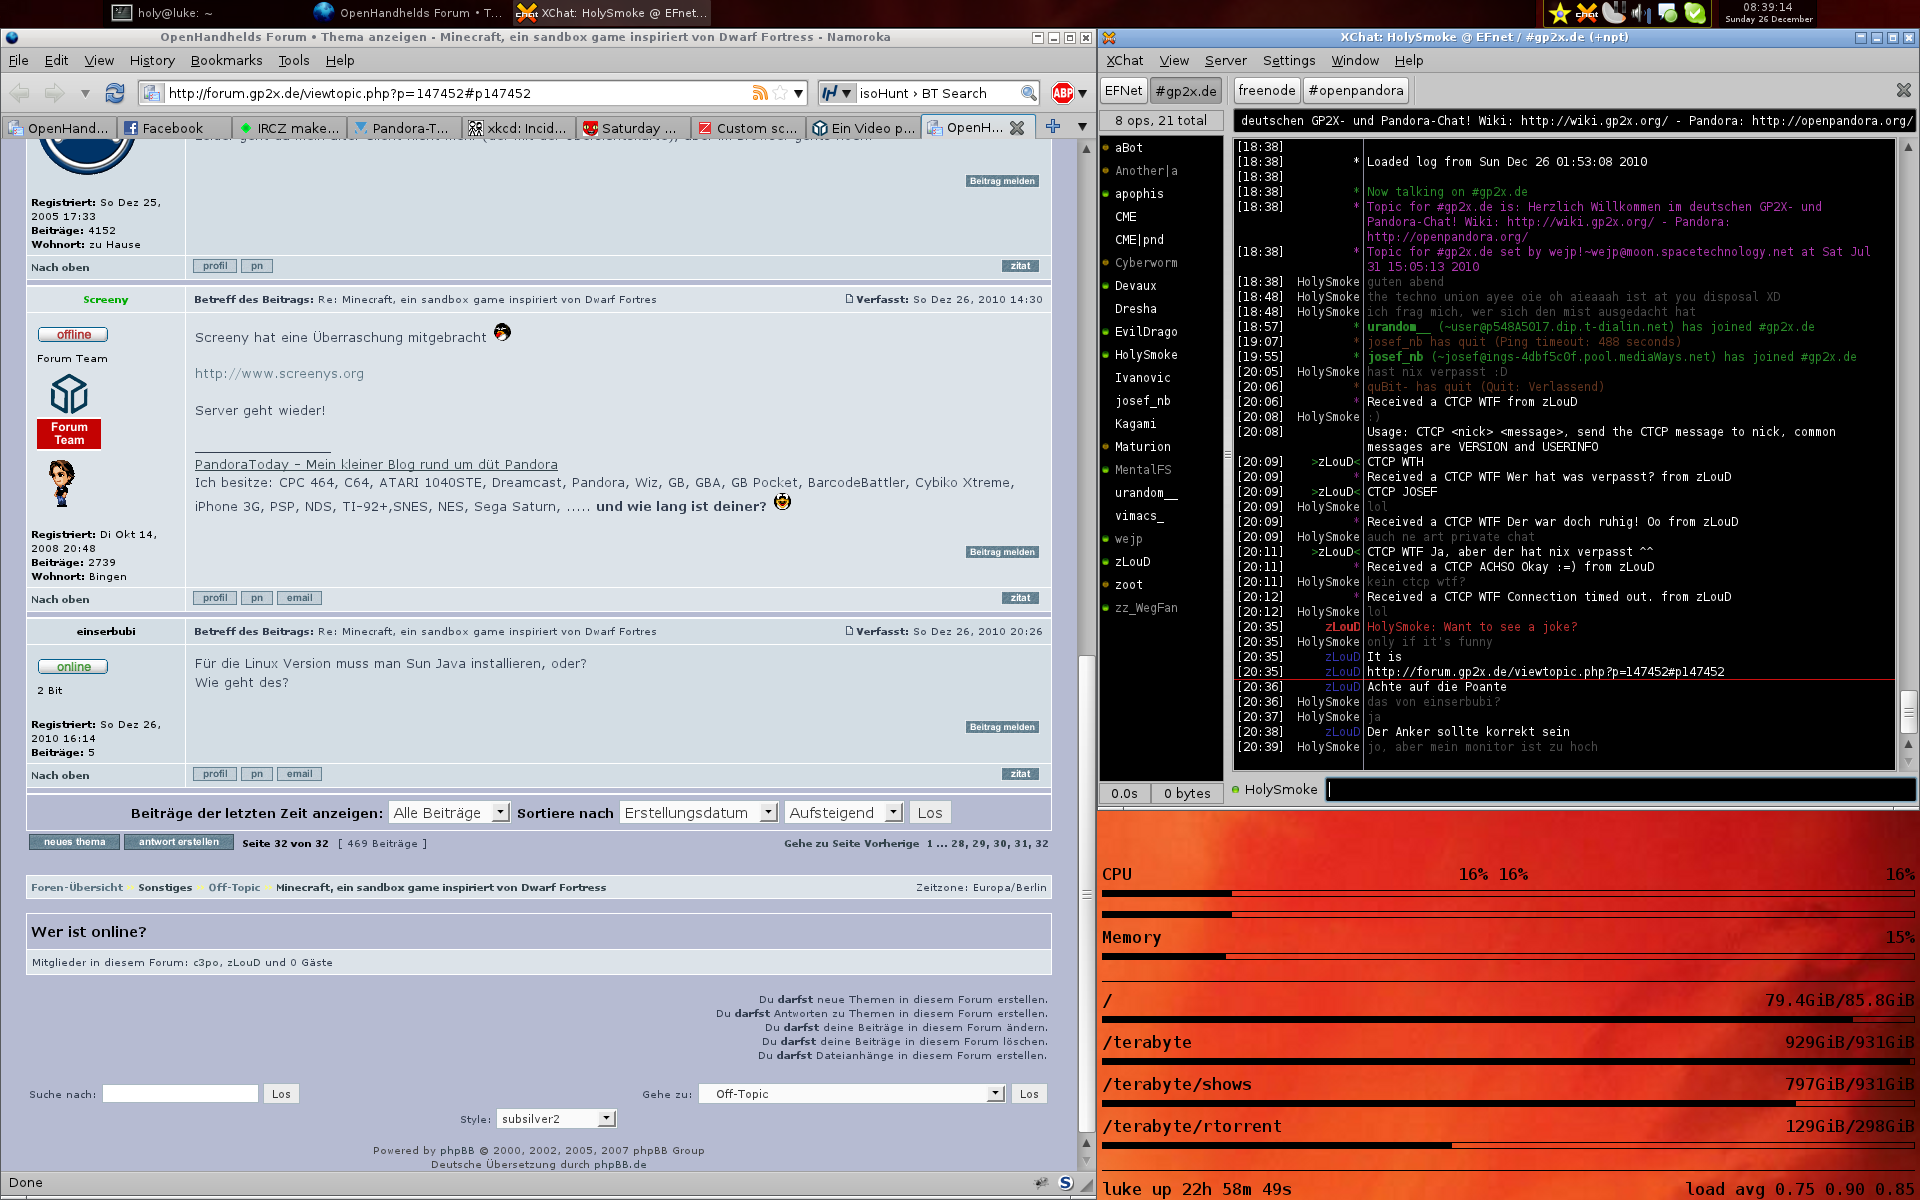Bookmark this page with the star icon
This screenshot has height=1200, width=1920.
780,93
